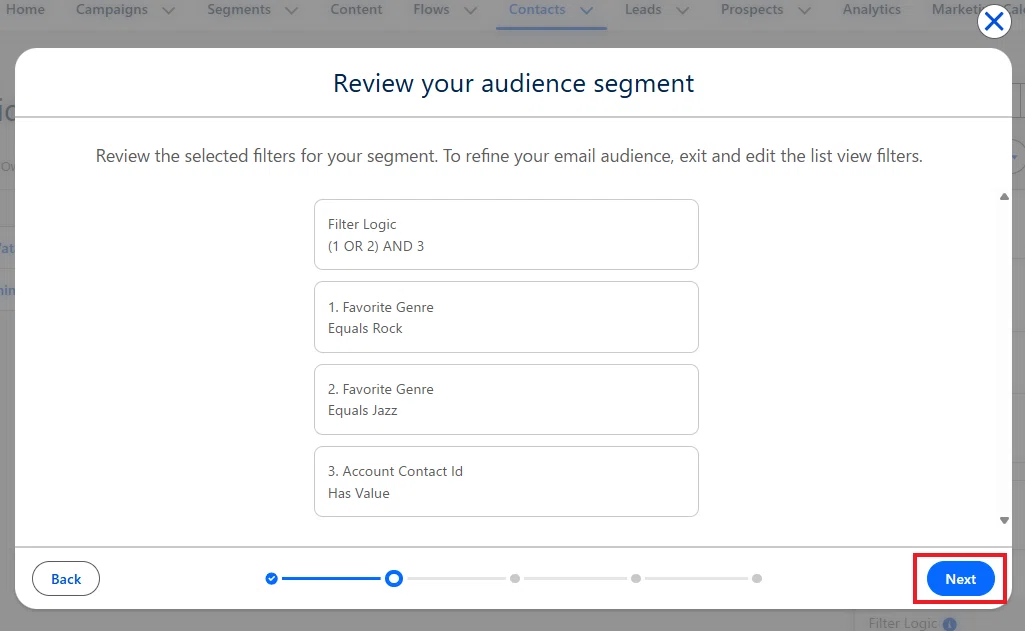
Task: Open the Segments tab
Action: click(239, 10)
